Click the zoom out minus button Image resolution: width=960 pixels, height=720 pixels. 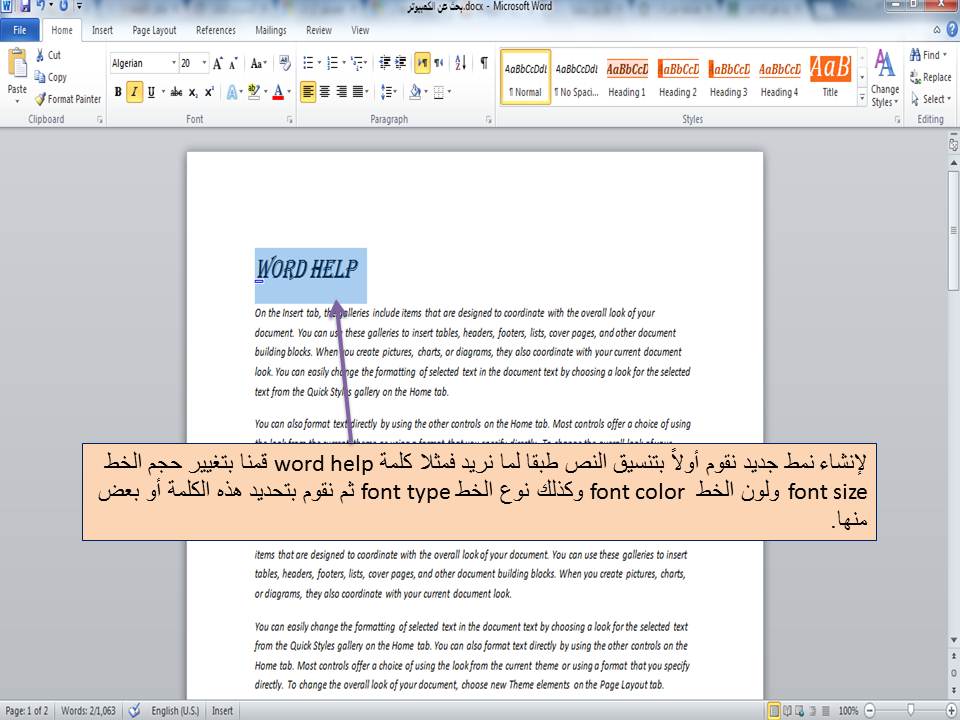pos(869,711)
